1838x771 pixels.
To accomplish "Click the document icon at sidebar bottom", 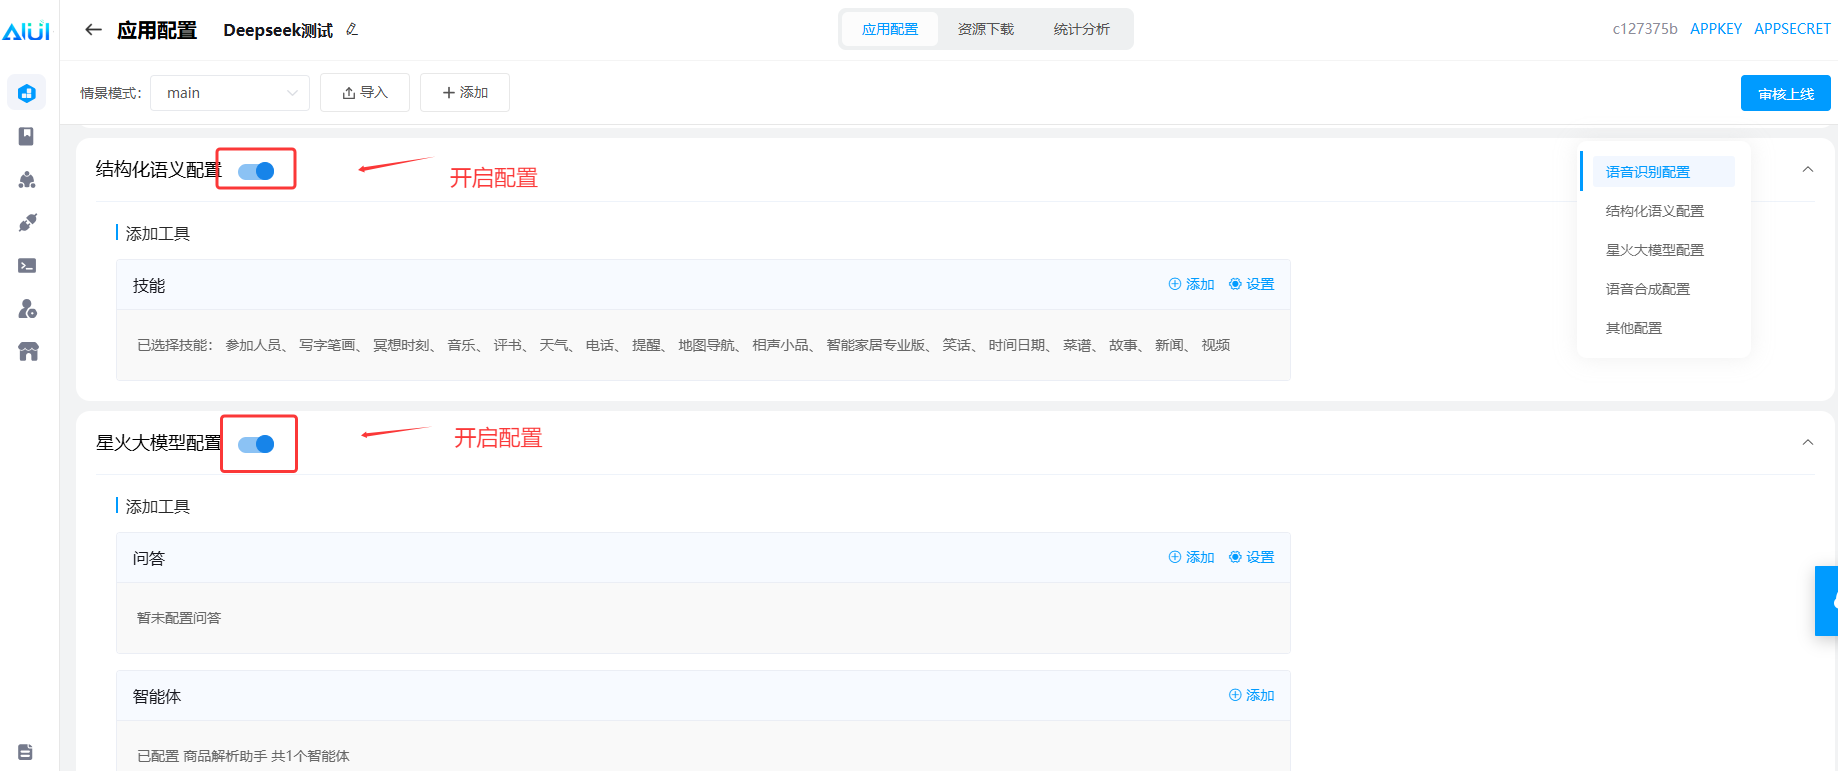I will click(x=26, y=752).
